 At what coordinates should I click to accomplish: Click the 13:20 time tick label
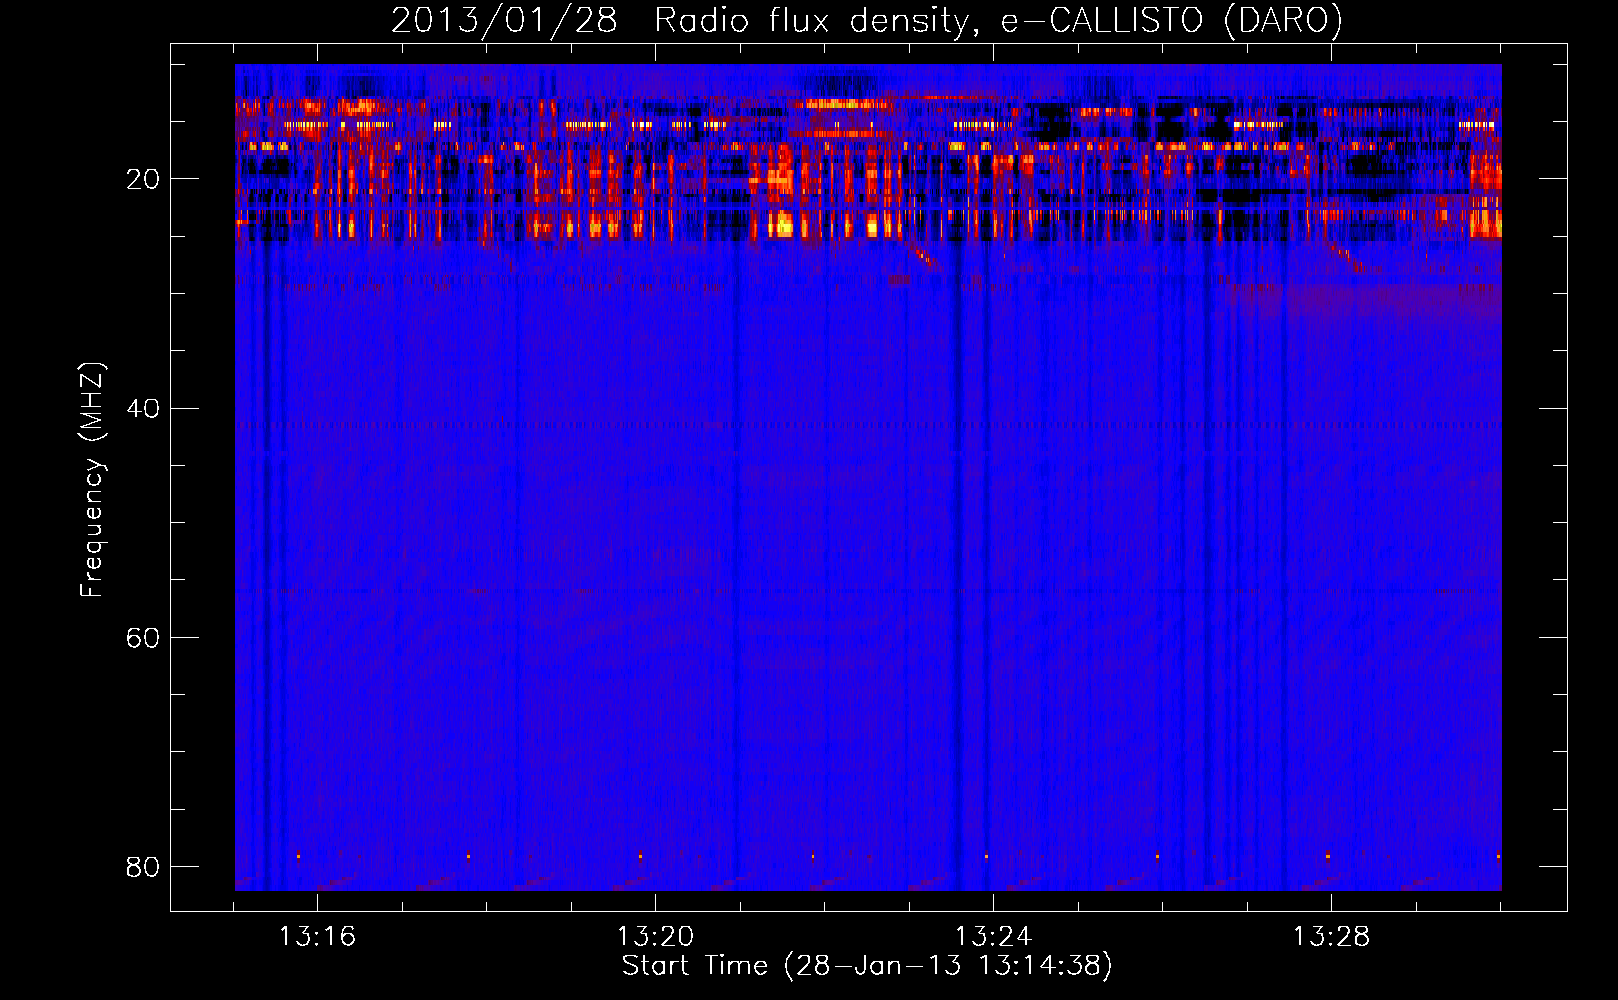(x=655, y=937)
